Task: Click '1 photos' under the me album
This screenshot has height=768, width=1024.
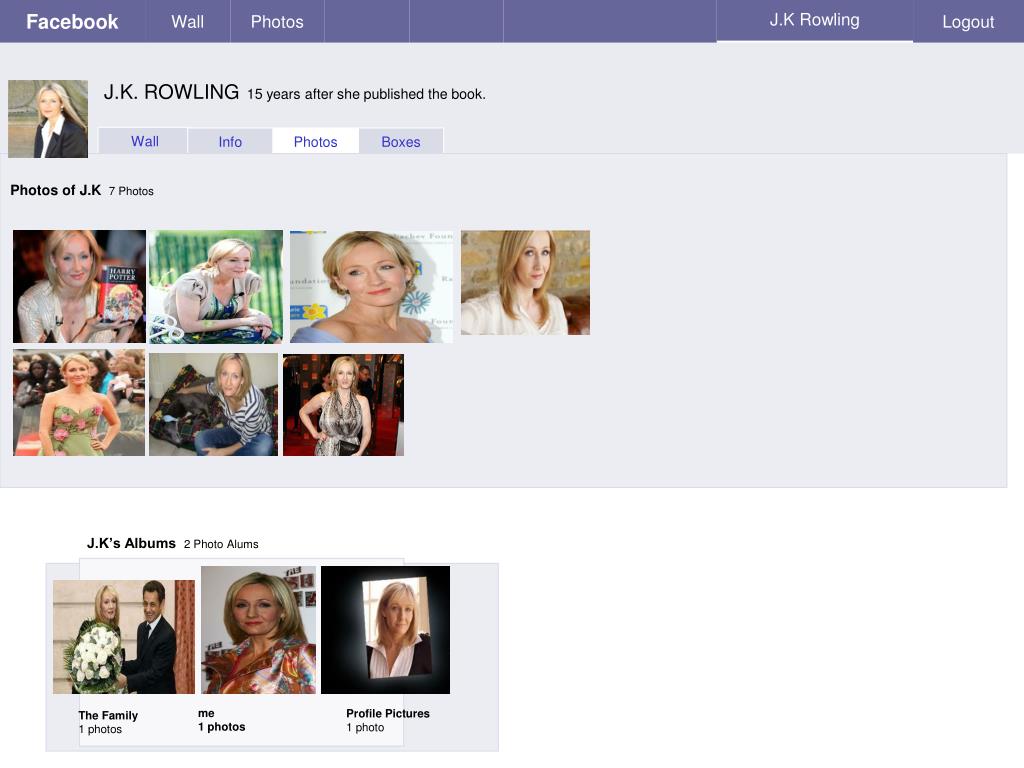Action: pos(222,727)
